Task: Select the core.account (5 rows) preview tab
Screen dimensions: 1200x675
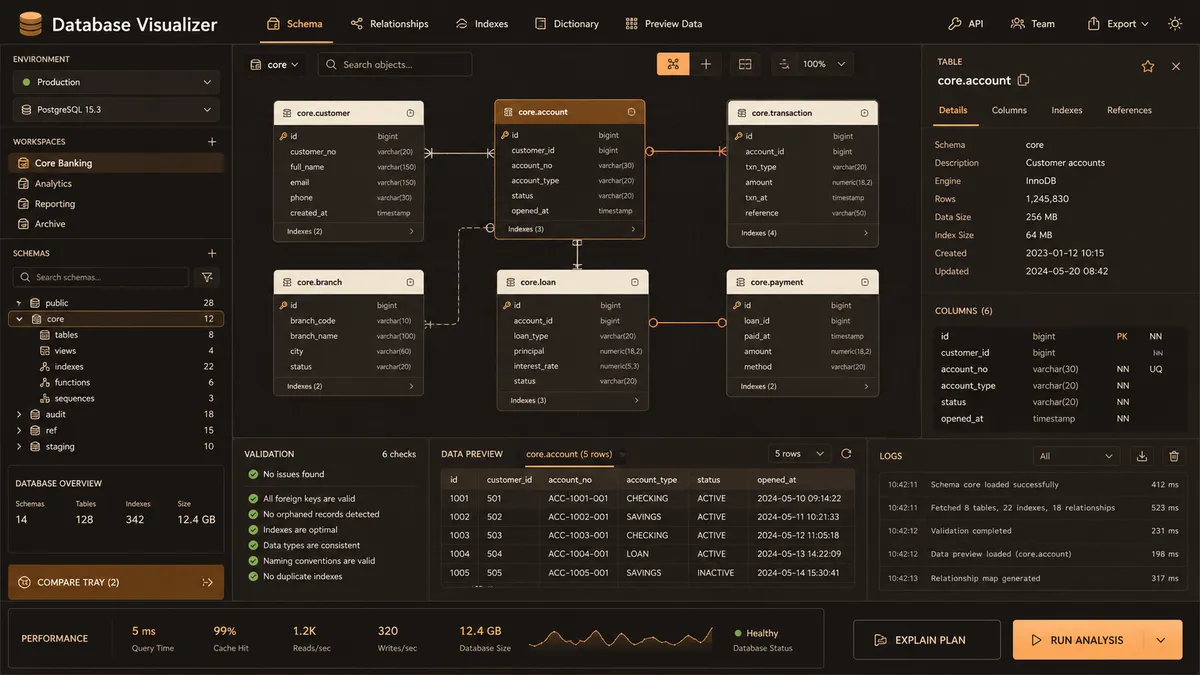Action: coord(569,454)
